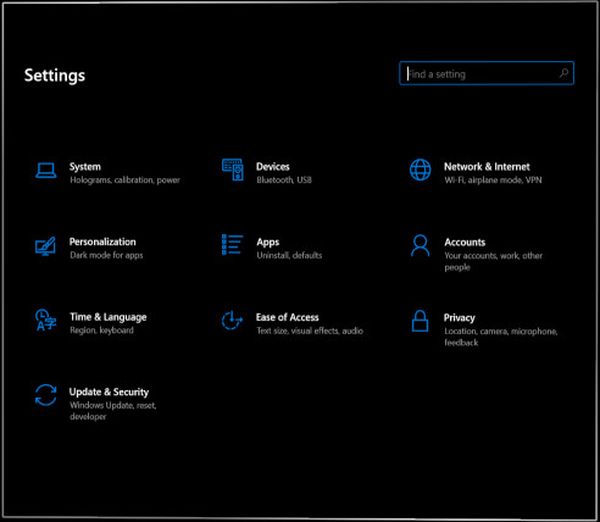Click 'Dark mode for apps' text
Viewport: 600px width, 522px height.
[106, 255]
